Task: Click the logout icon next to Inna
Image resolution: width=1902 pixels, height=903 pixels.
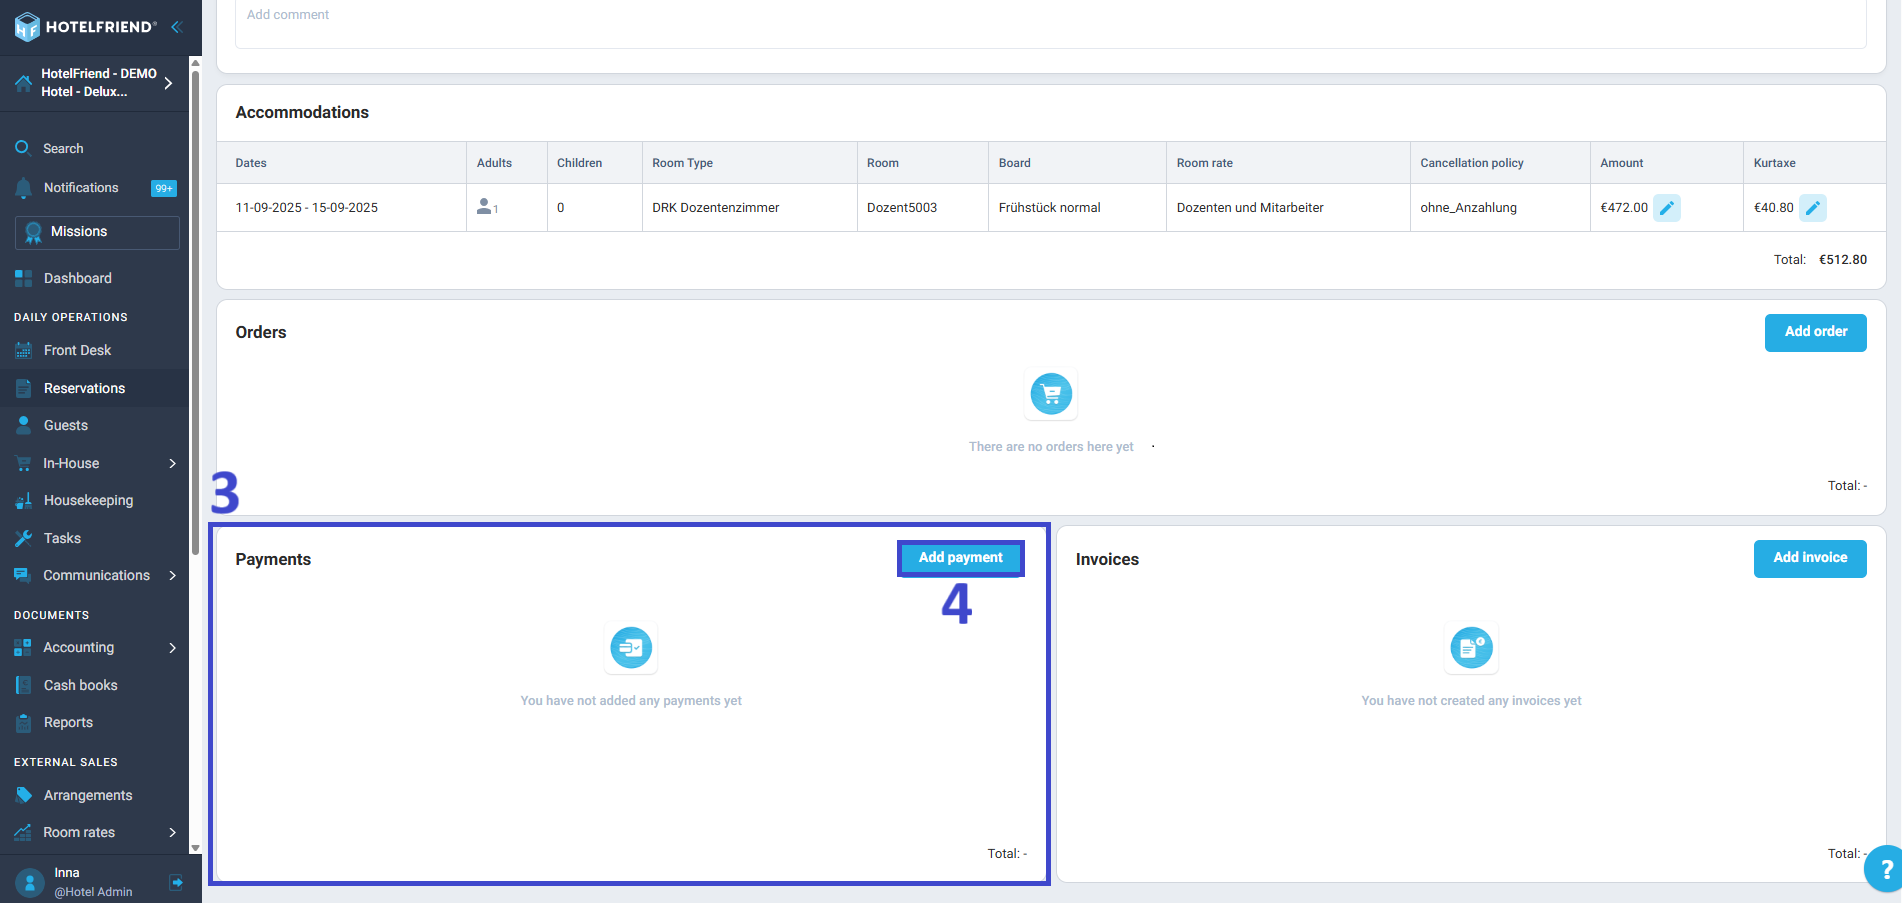Action: pos(177,882)
